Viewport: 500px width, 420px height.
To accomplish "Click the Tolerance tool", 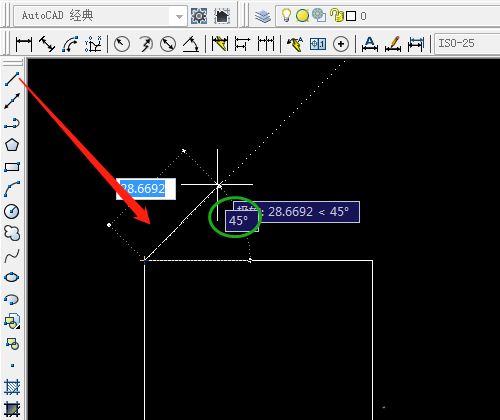I will pyautogui.click(x=318, y=44).
